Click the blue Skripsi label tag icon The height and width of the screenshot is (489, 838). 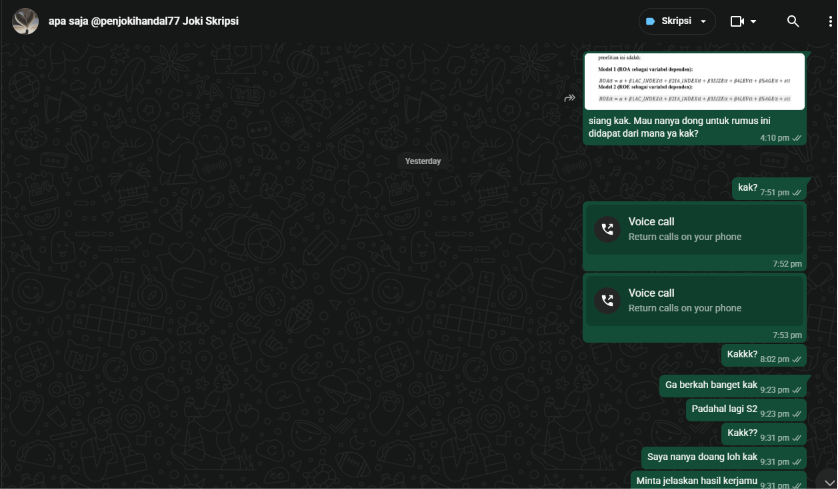[x=650, y=21]
